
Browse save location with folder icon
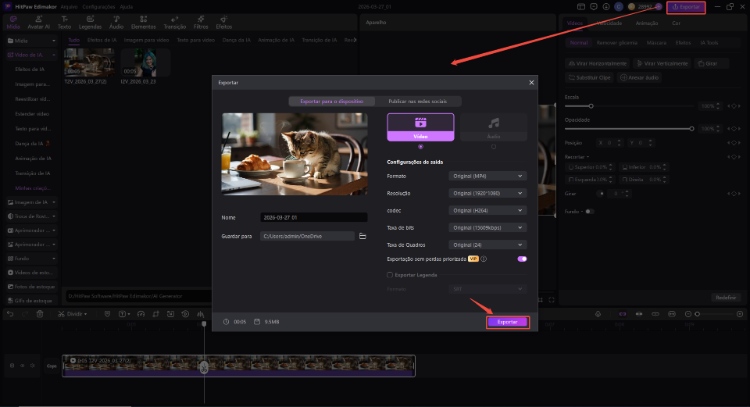(361, 236)
